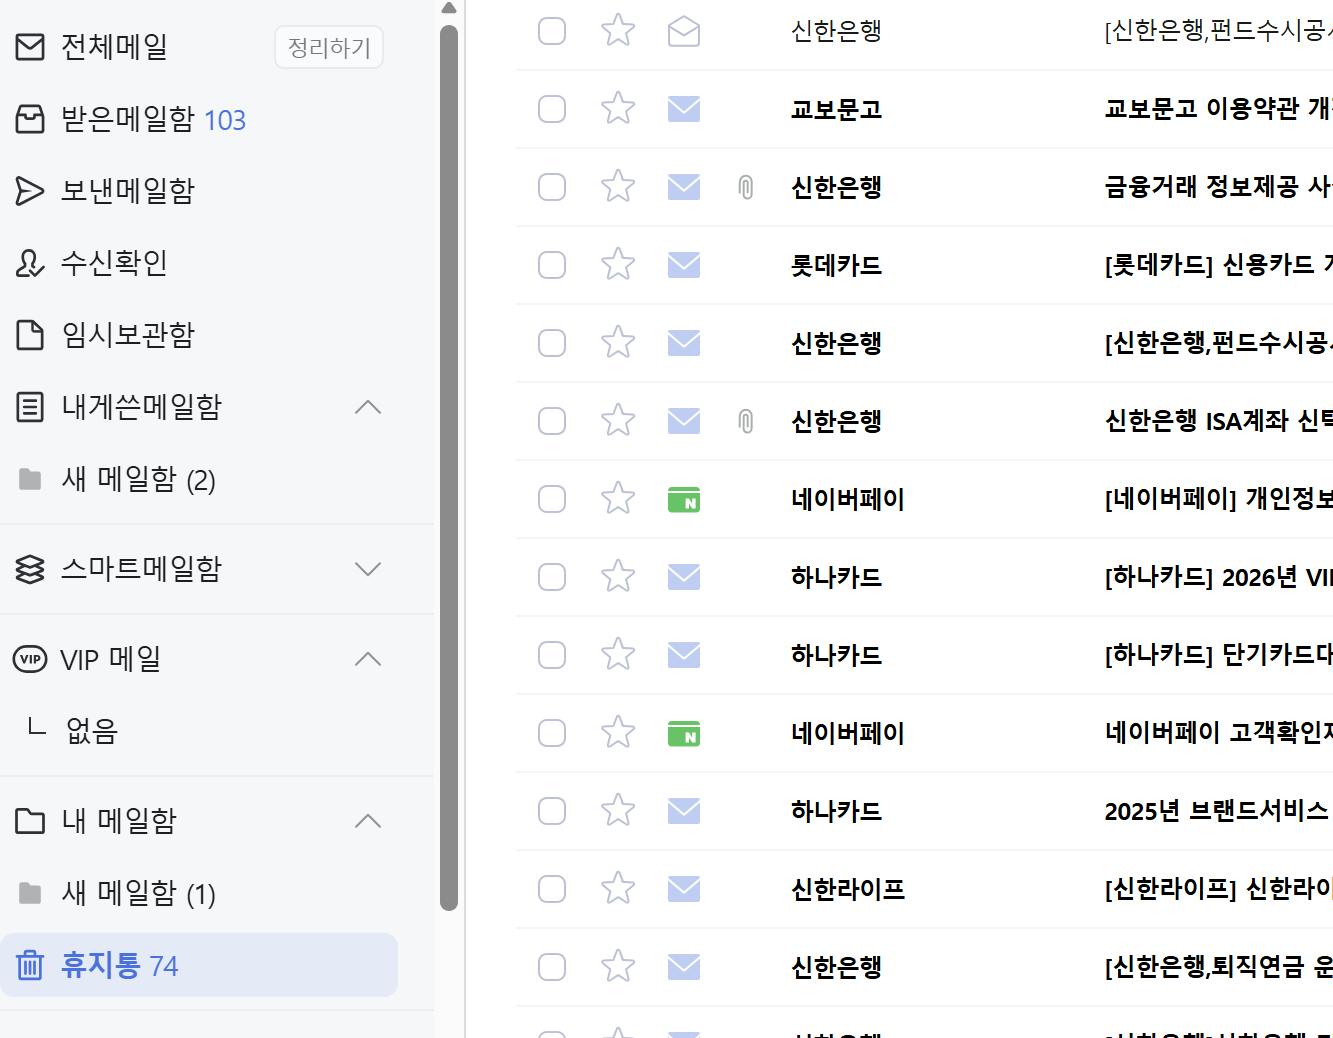Click the sidebar scrollbar up arrow
This screenshot has height=1038, width=1333.
point(449,8)
